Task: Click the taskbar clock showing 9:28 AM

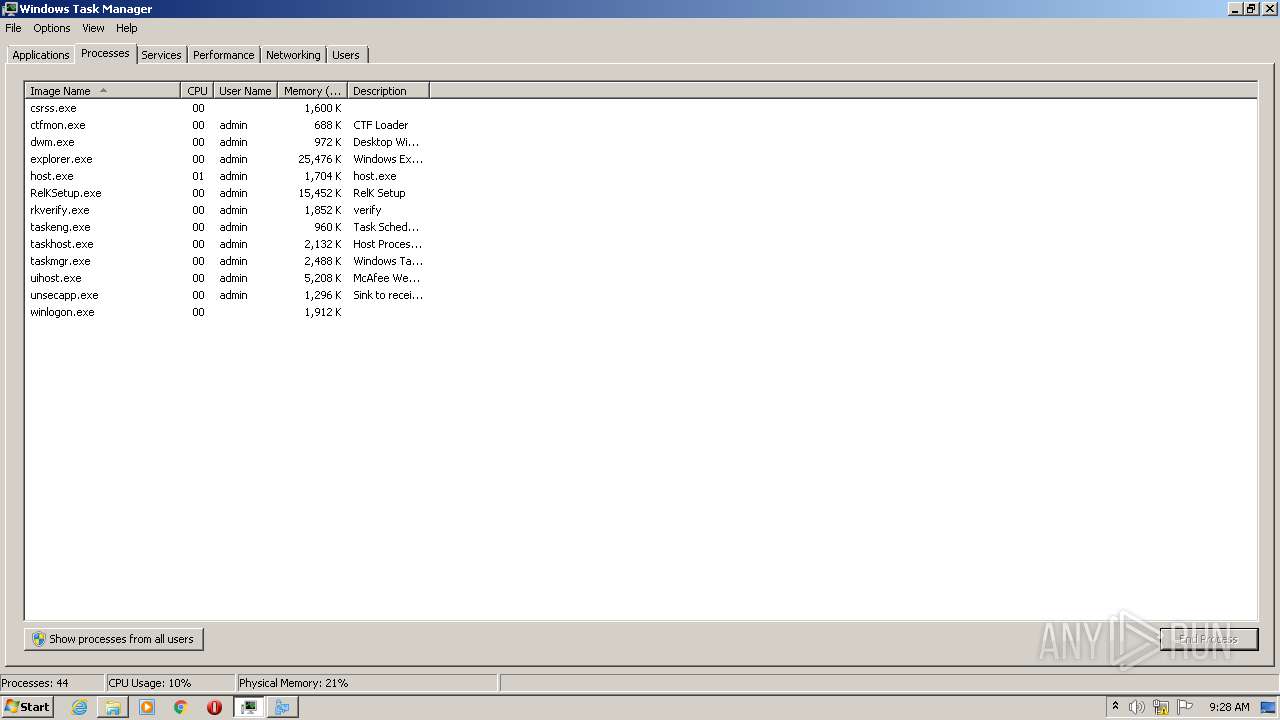Action: pyautogui.click(x=1229, y=707)
